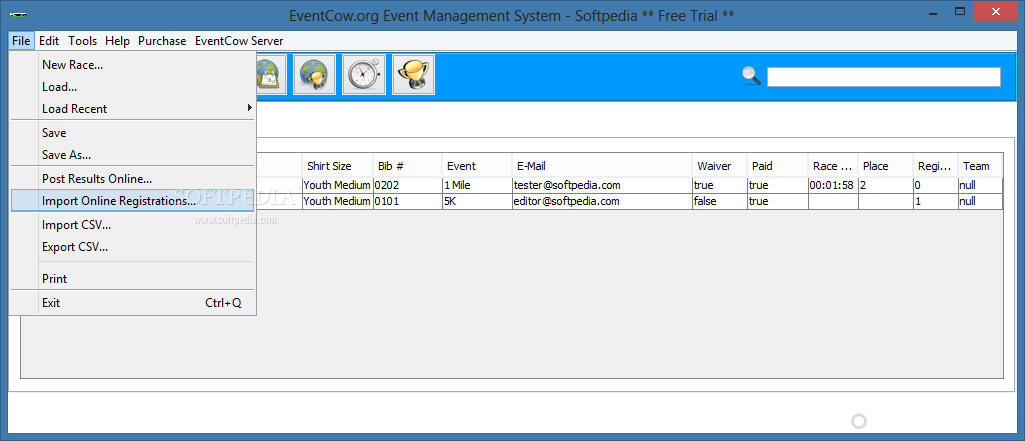Click the 1 Mile event cell
Image resolution: width=1025 pixels, height=441 pixels.
click(477, 186)
